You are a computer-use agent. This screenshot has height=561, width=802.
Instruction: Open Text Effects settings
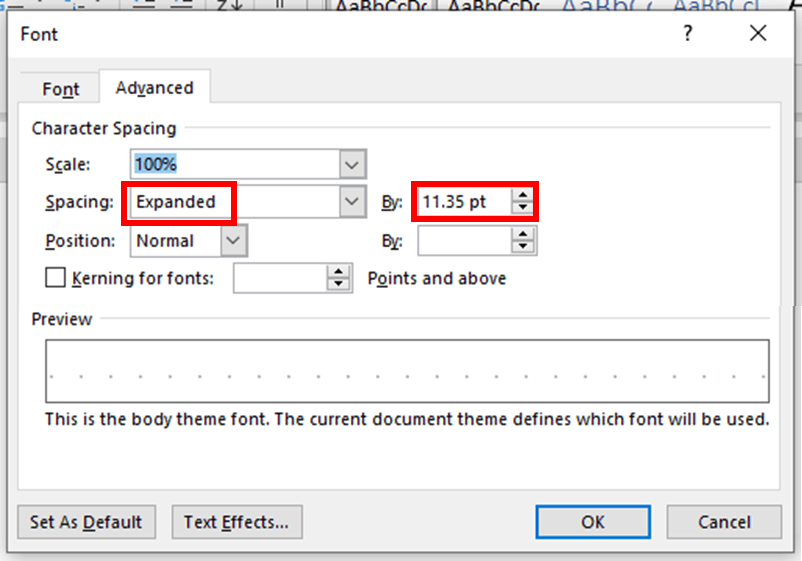click(x=236, y=521)
